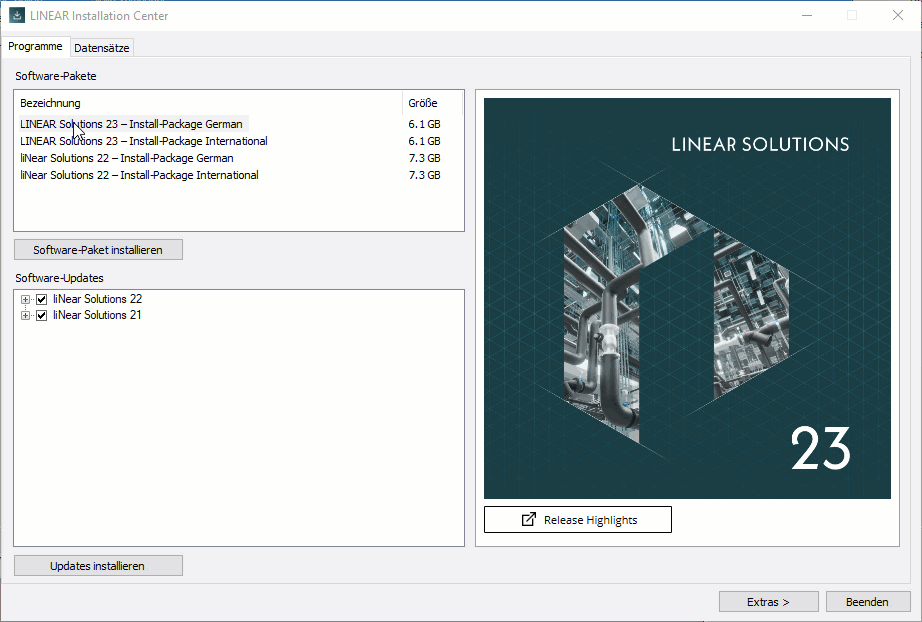Image resolution: width=922 pixels, height=622 pixels.
Task: Click the LINEAR Installation Center title bar icon
Action: tap(16, 15)
